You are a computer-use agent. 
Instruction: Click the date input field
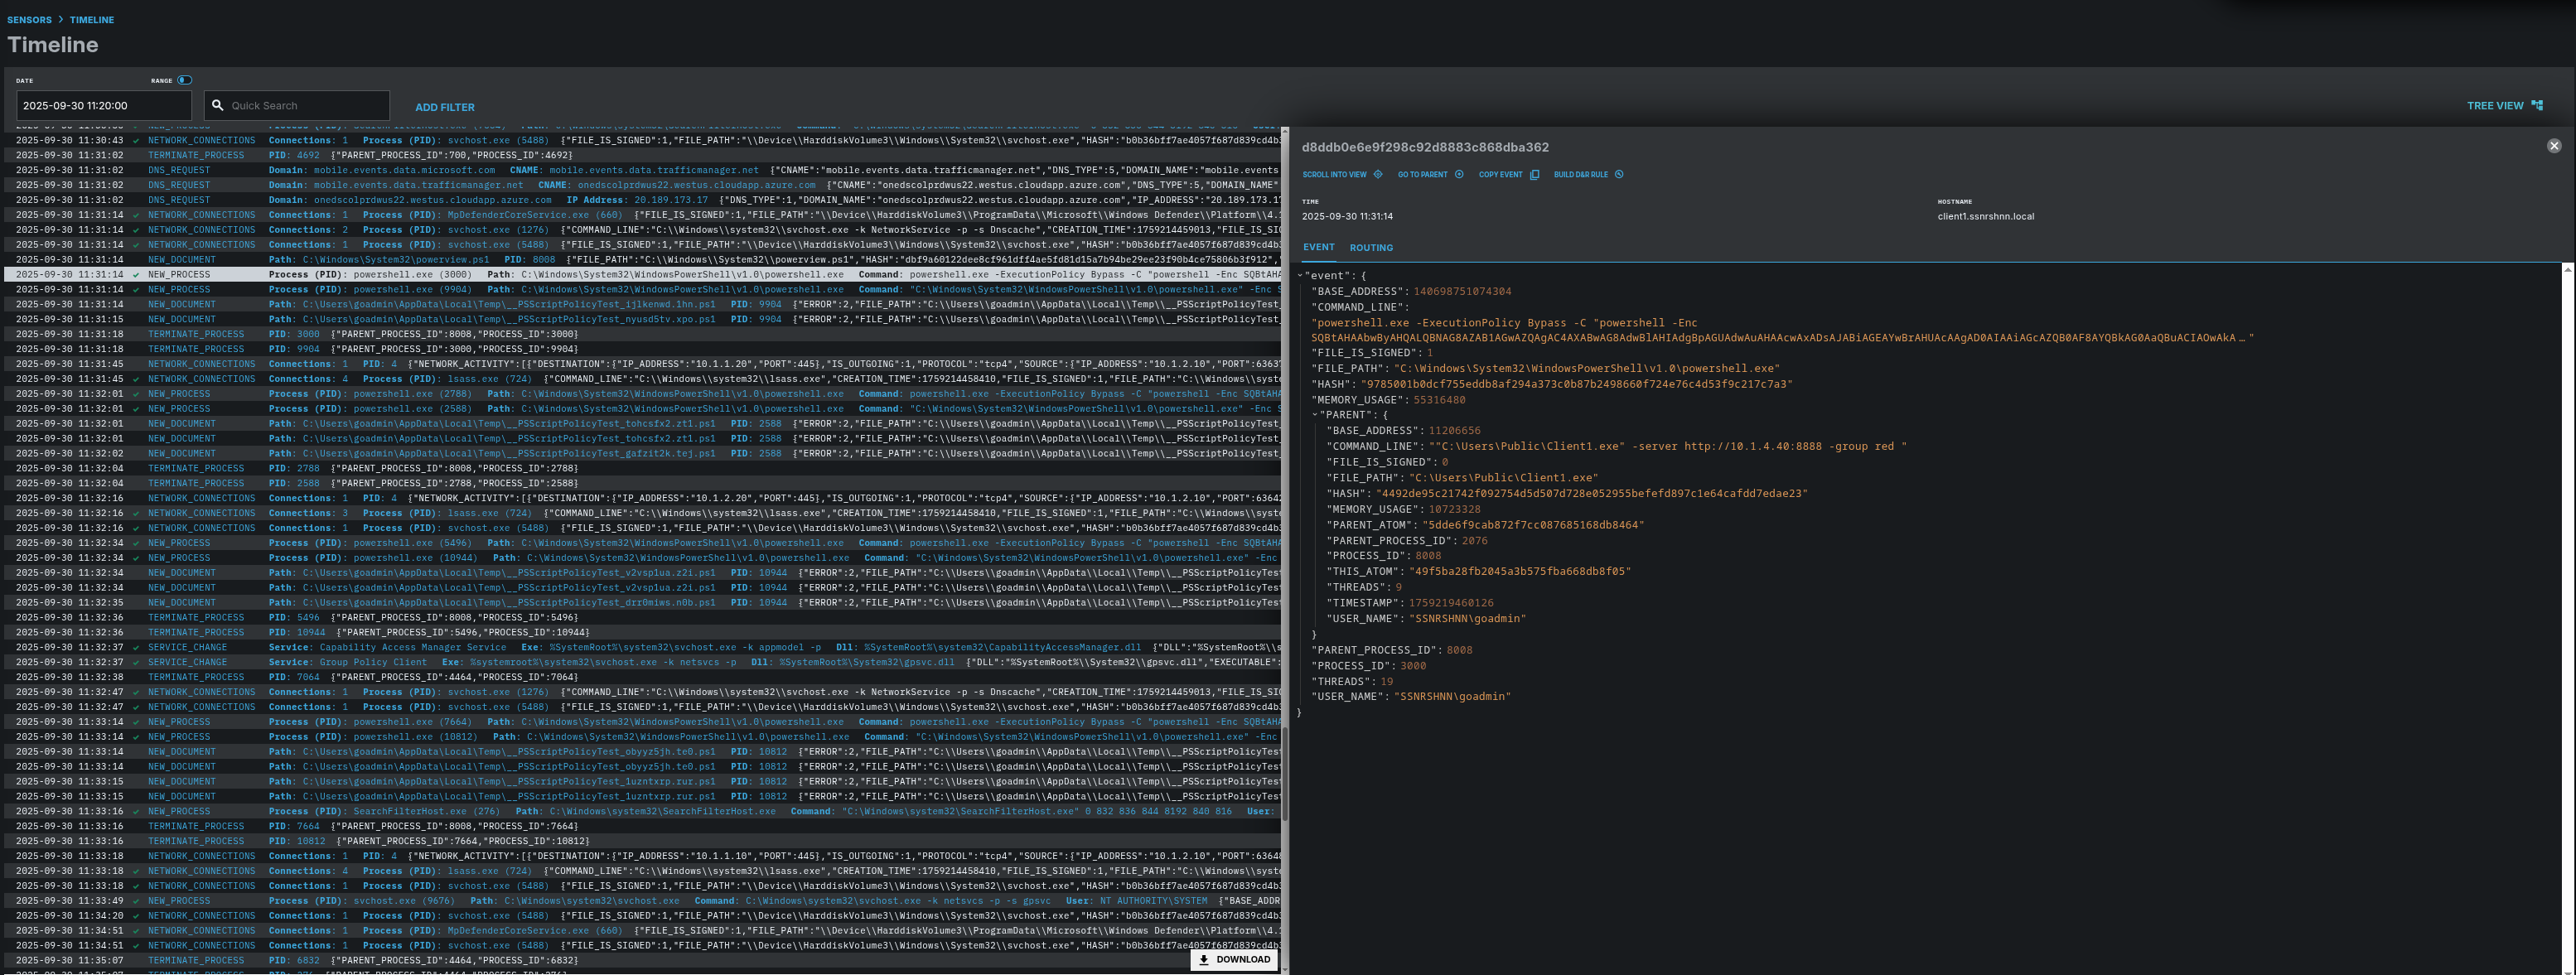click(103, 105)
